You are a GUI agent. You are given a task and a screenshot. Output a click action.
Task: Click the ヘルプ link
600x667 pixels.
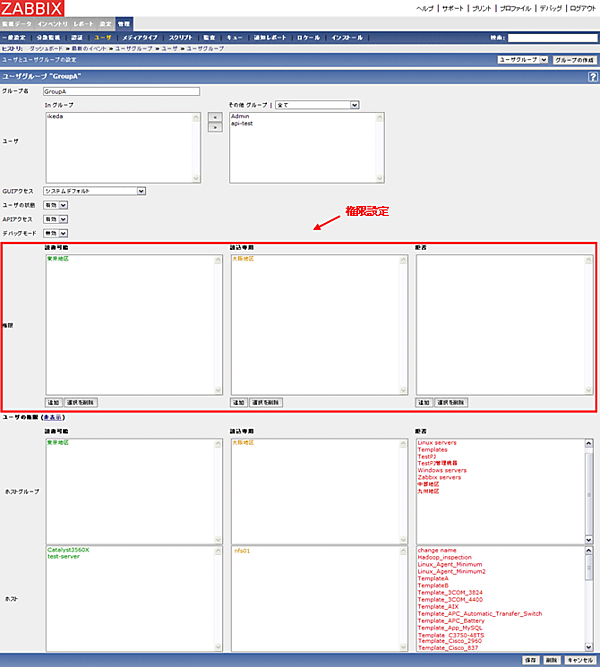tap(425, 9)
